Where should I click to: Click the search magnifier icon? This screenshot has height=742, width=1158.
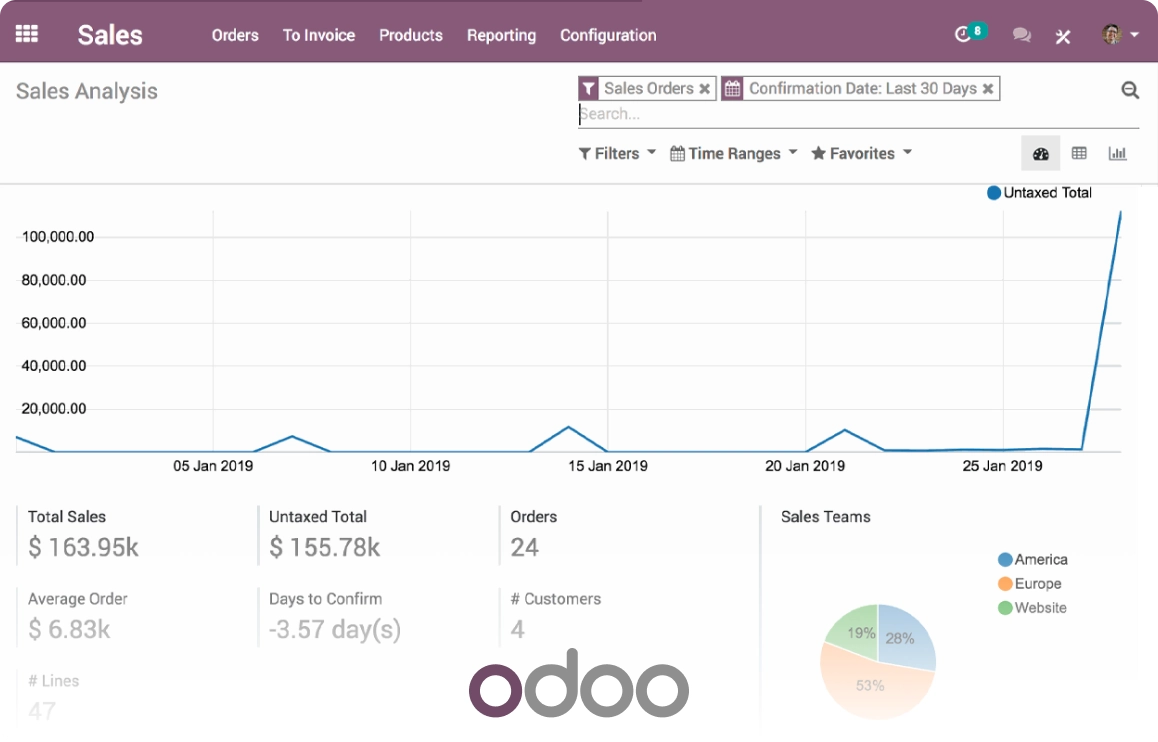coord(1130,90)
